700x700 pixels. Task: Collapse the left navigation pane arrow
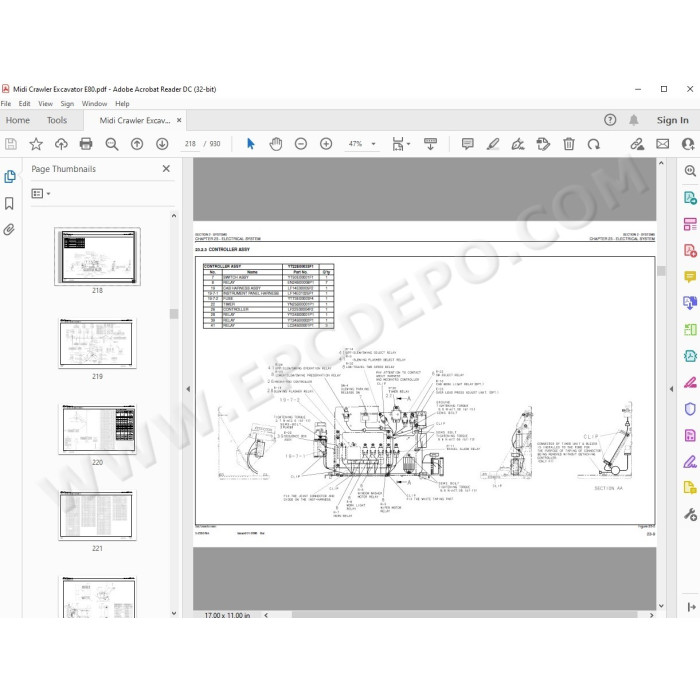(x=188, y=389)
